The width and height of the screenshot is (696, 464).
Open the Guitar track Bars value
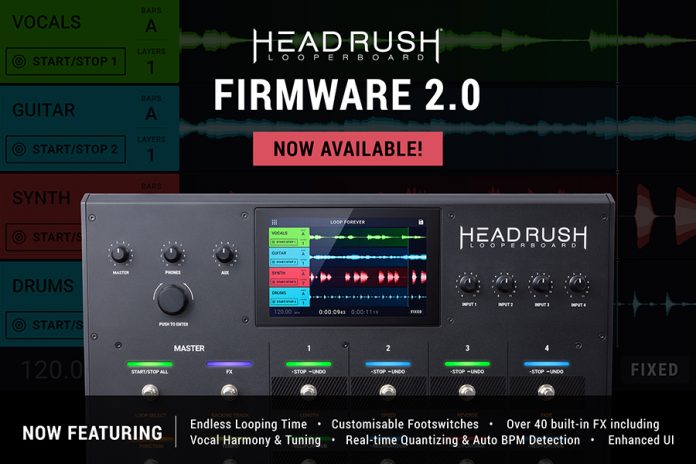[151, 115]
